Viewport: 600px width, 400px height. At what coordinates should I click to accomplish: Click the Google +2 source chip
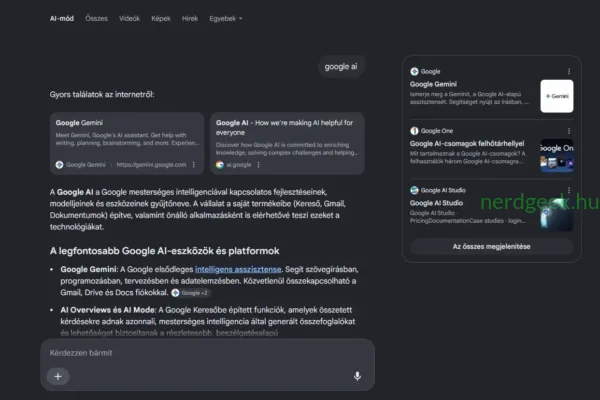(190, 293)
